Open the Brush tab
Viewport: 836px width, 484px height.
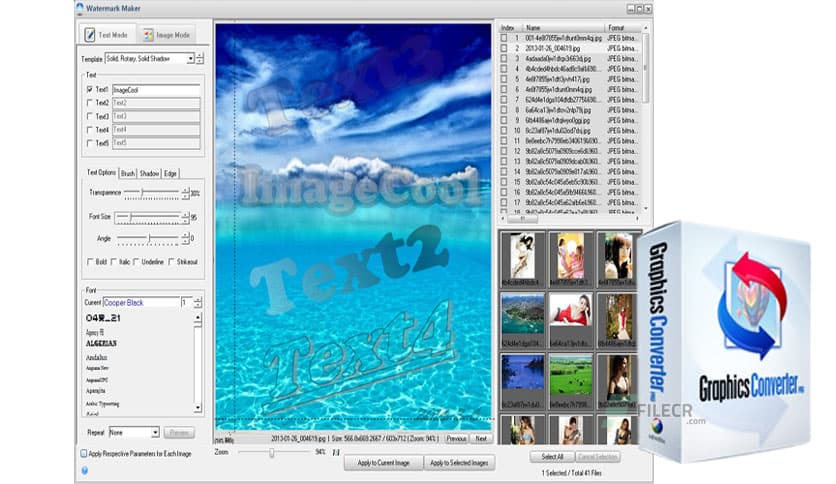(128, 173)
